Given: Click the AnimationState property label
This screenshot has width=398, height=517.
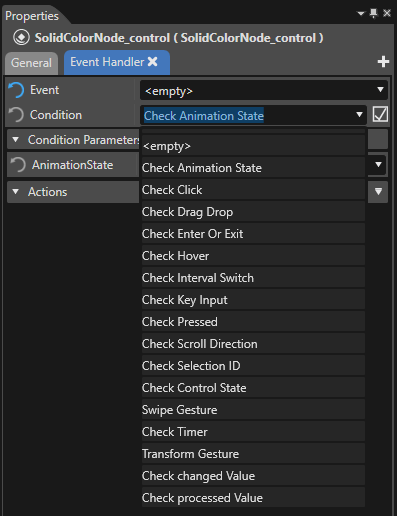Looking at the screenshot, I should 72,165.
